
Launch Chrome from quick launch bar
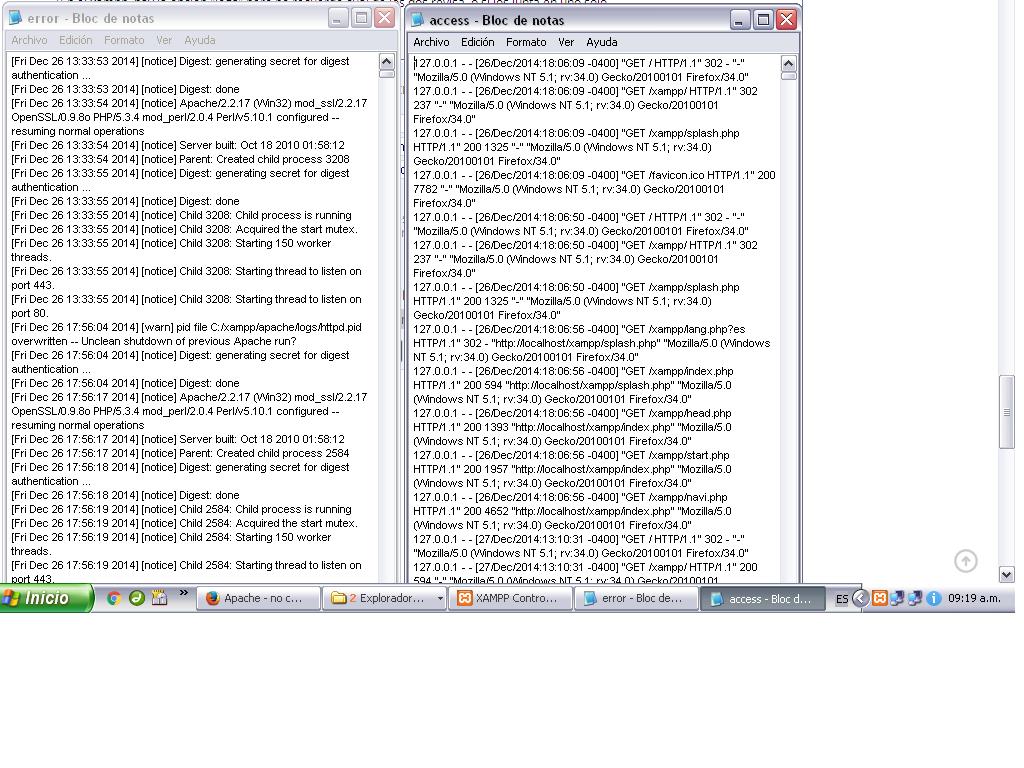114,598
